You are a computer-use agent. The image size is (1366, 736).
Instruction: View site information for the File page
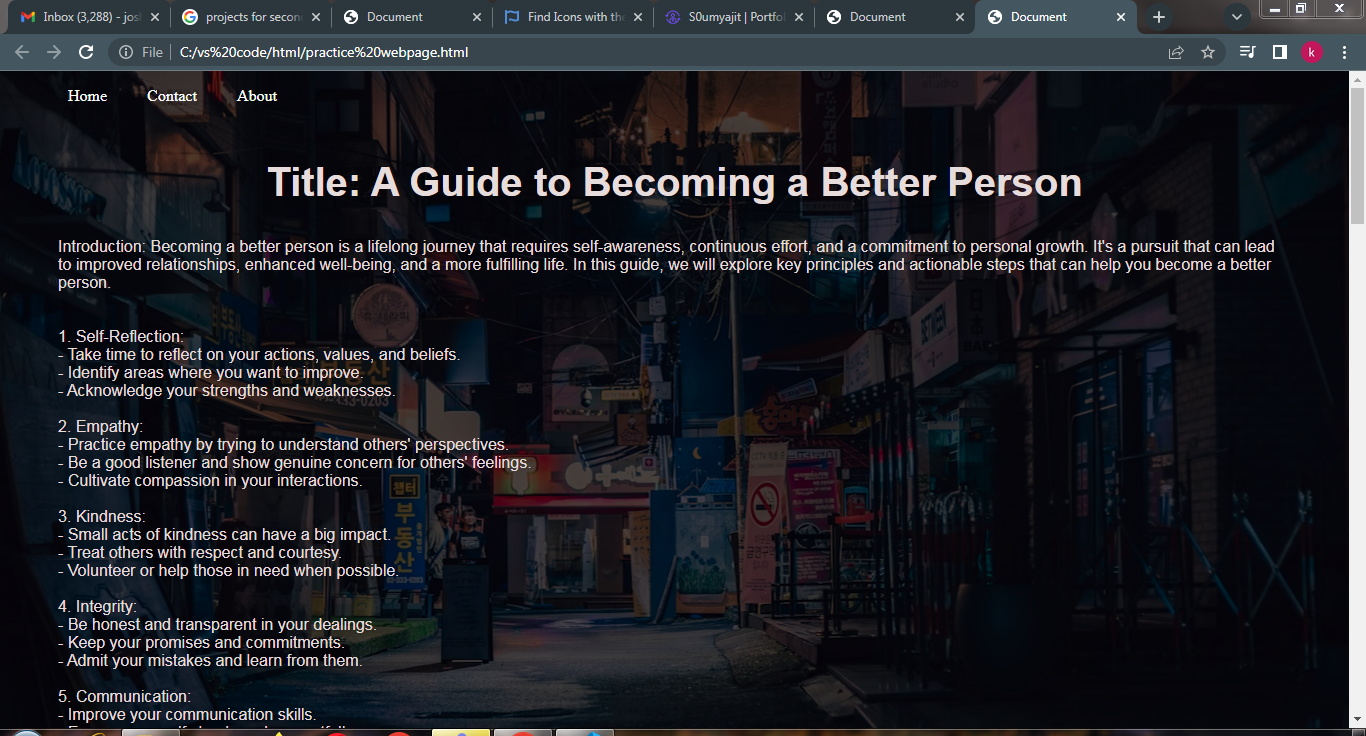click(x=127, y=52)
